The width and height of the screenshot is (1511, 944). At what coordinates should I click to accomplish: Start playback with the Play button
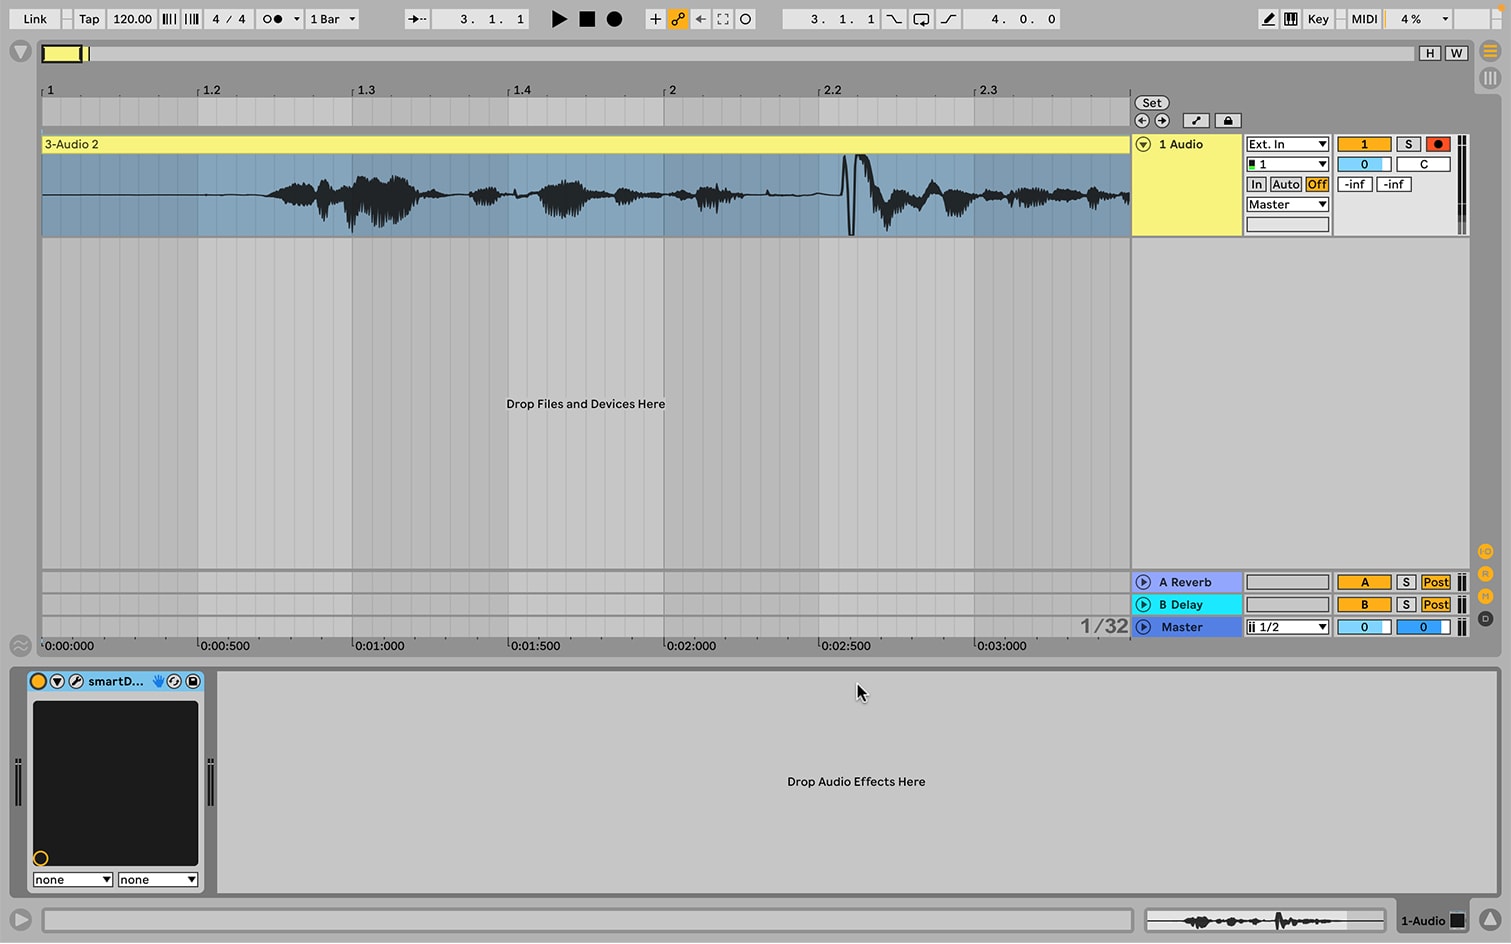tap(559, 19)
